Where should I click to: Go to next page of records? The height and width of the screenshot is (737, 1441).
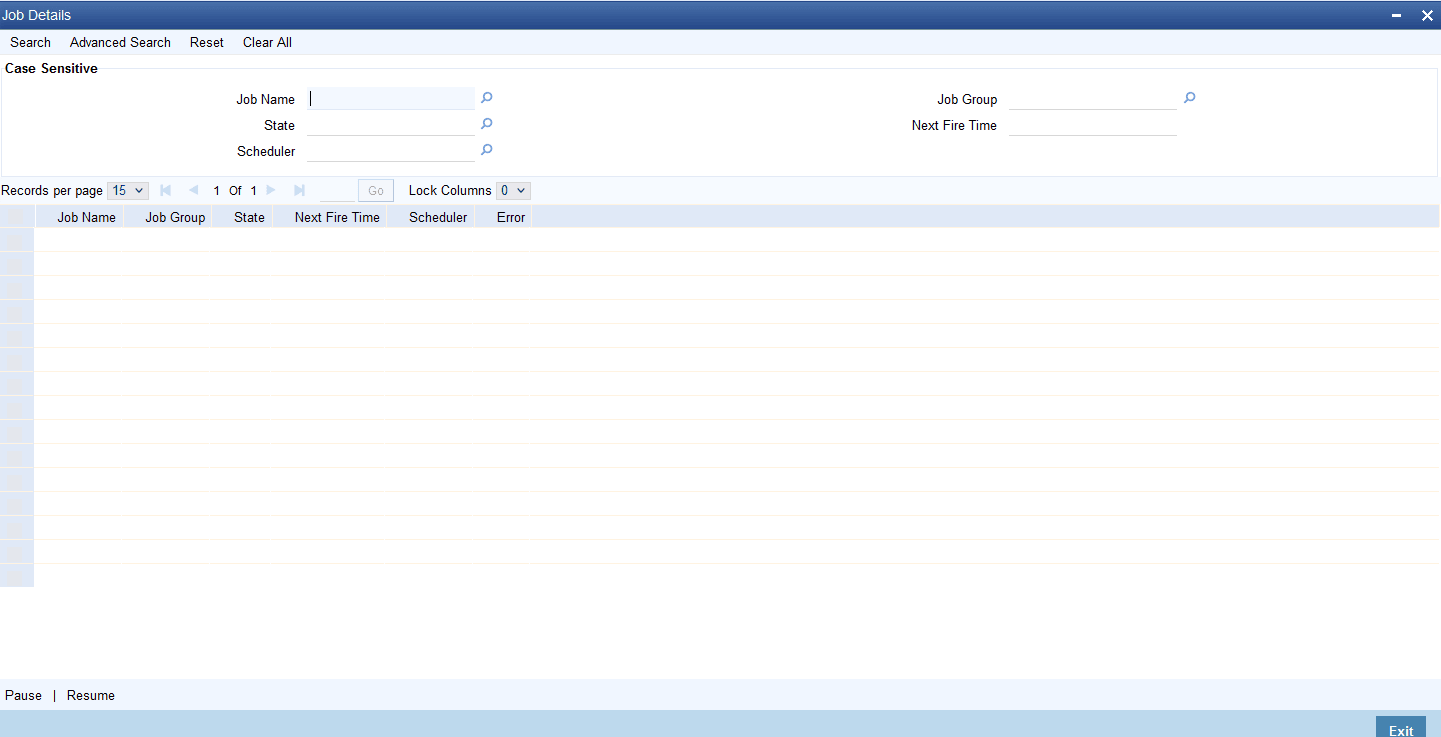271,190
